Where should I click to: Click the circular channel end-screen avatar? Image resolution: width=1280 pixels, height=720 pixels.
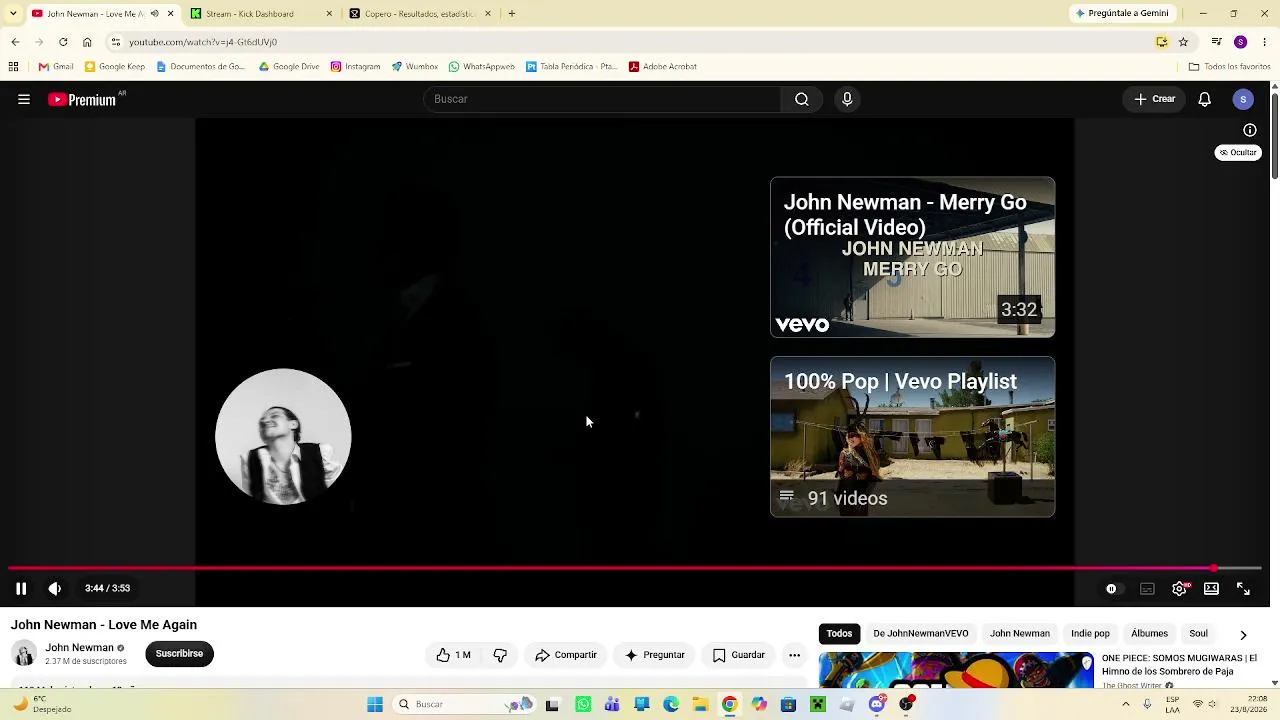click(283, 437)
